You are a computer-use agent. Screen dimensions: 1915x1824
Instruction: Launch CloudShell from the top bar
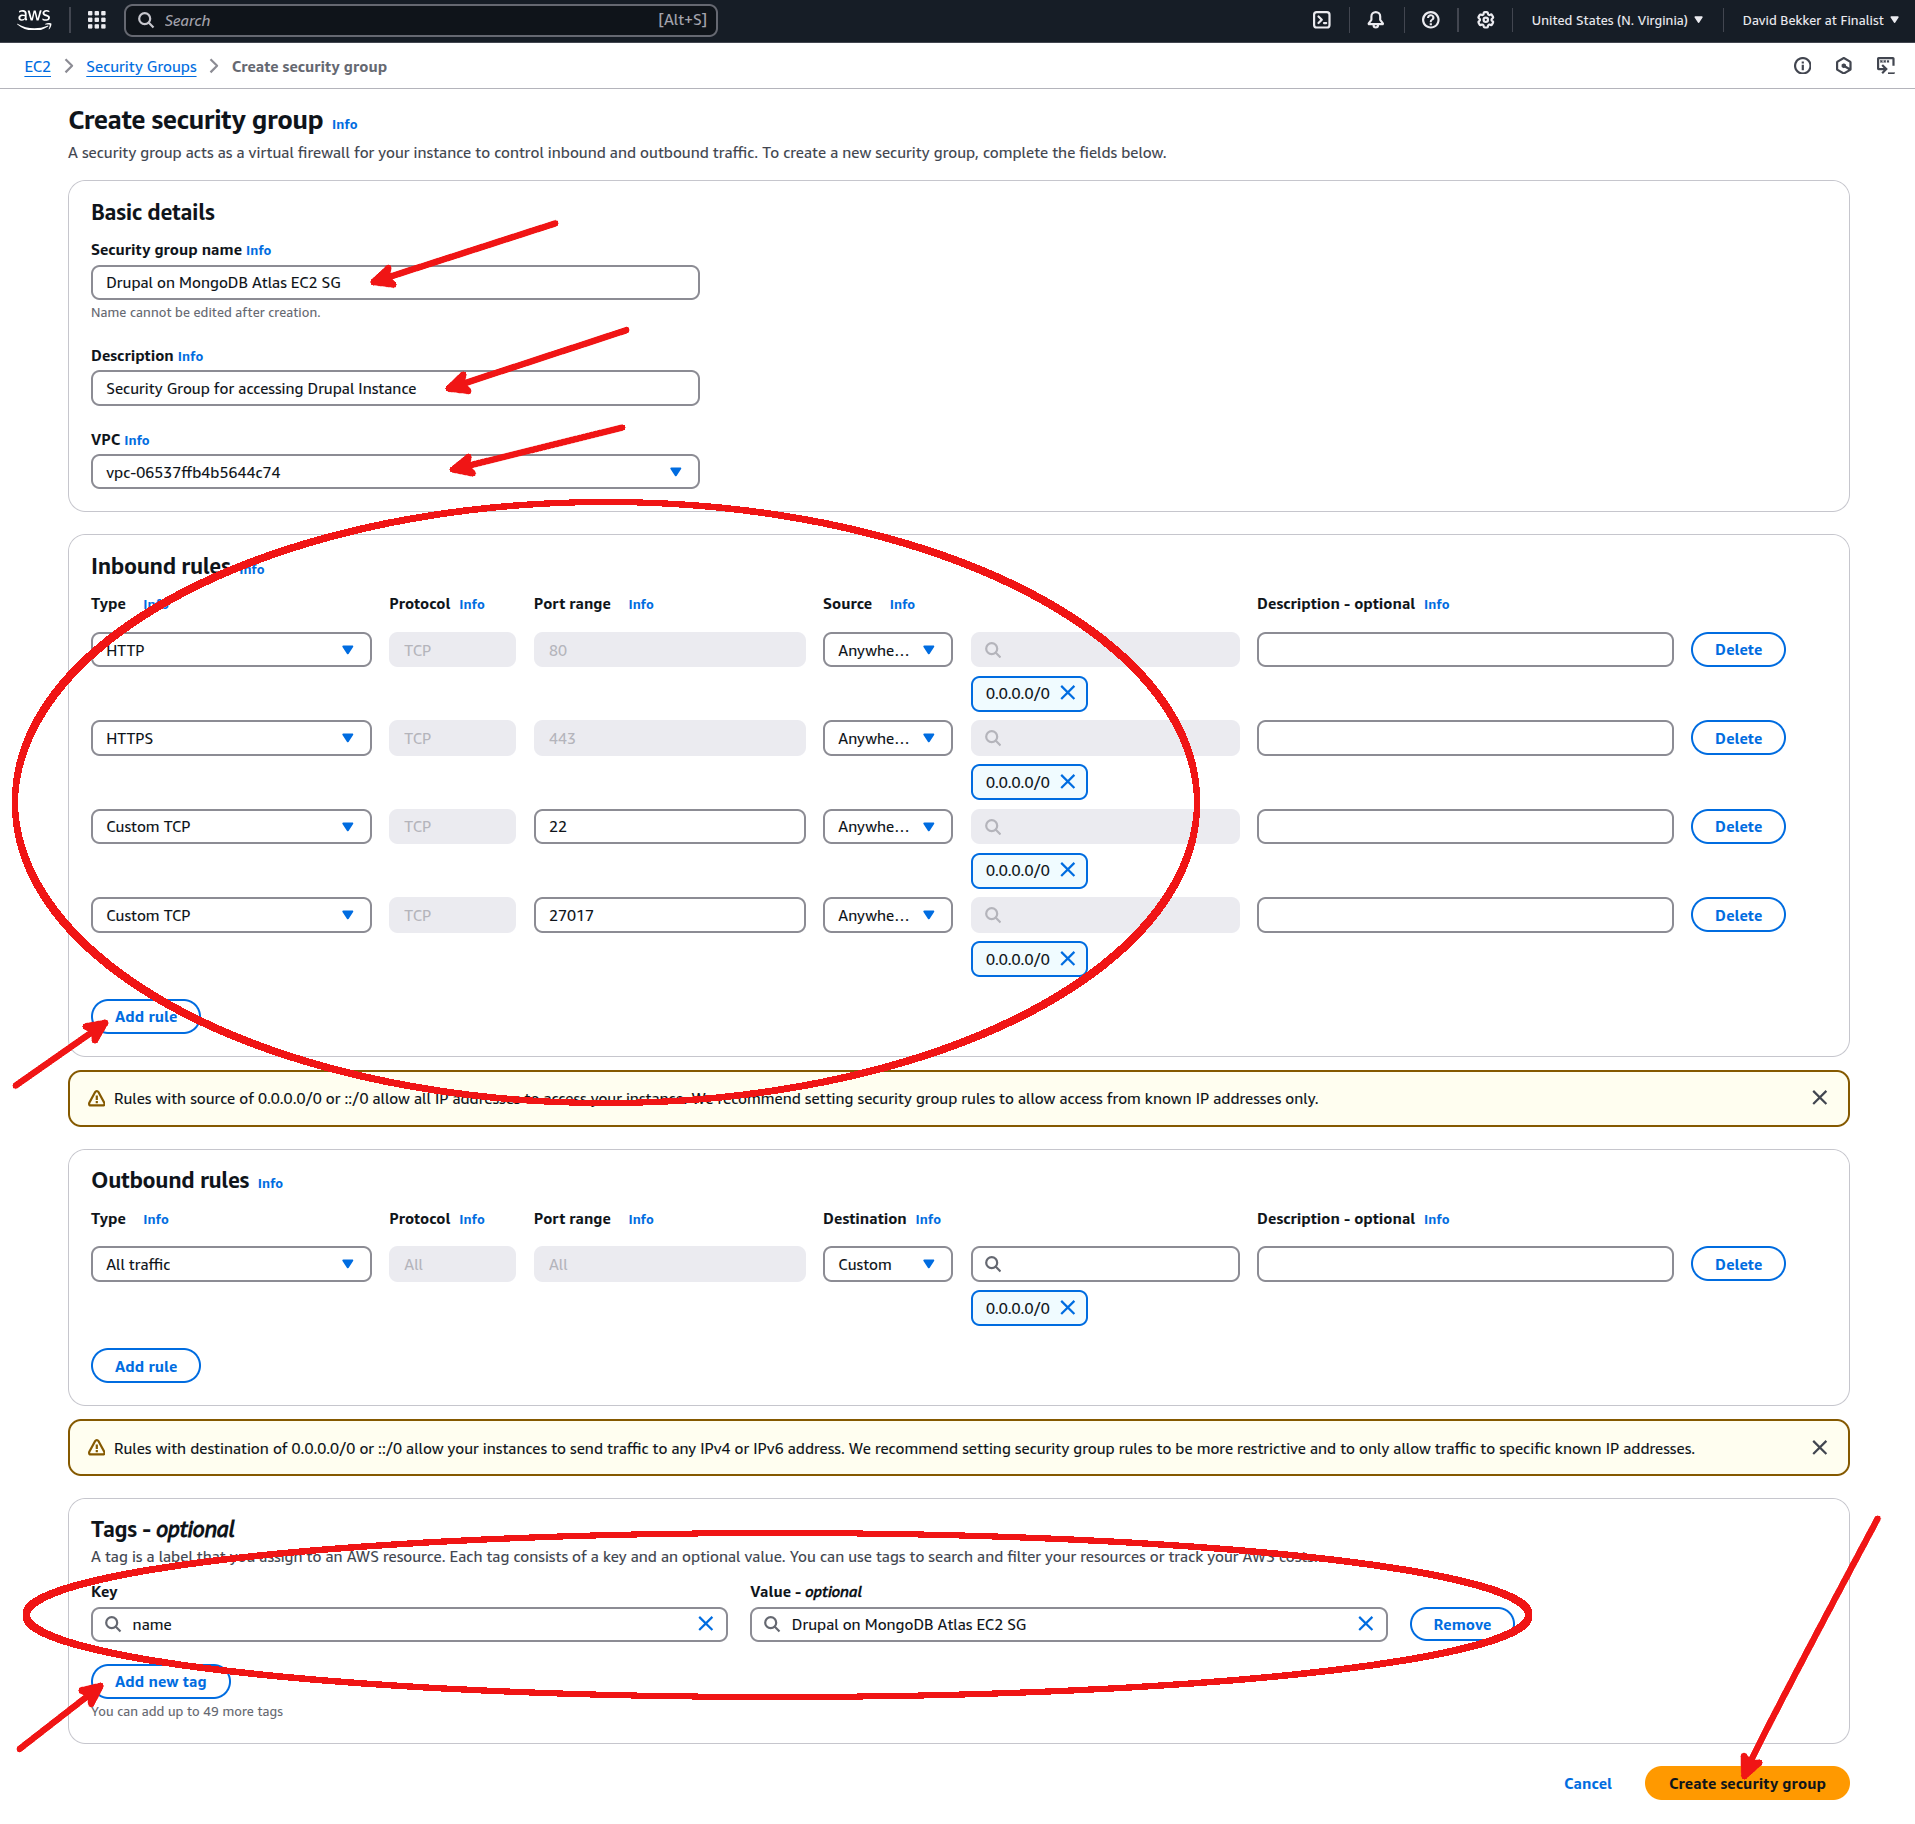(x=1322, y=20)
